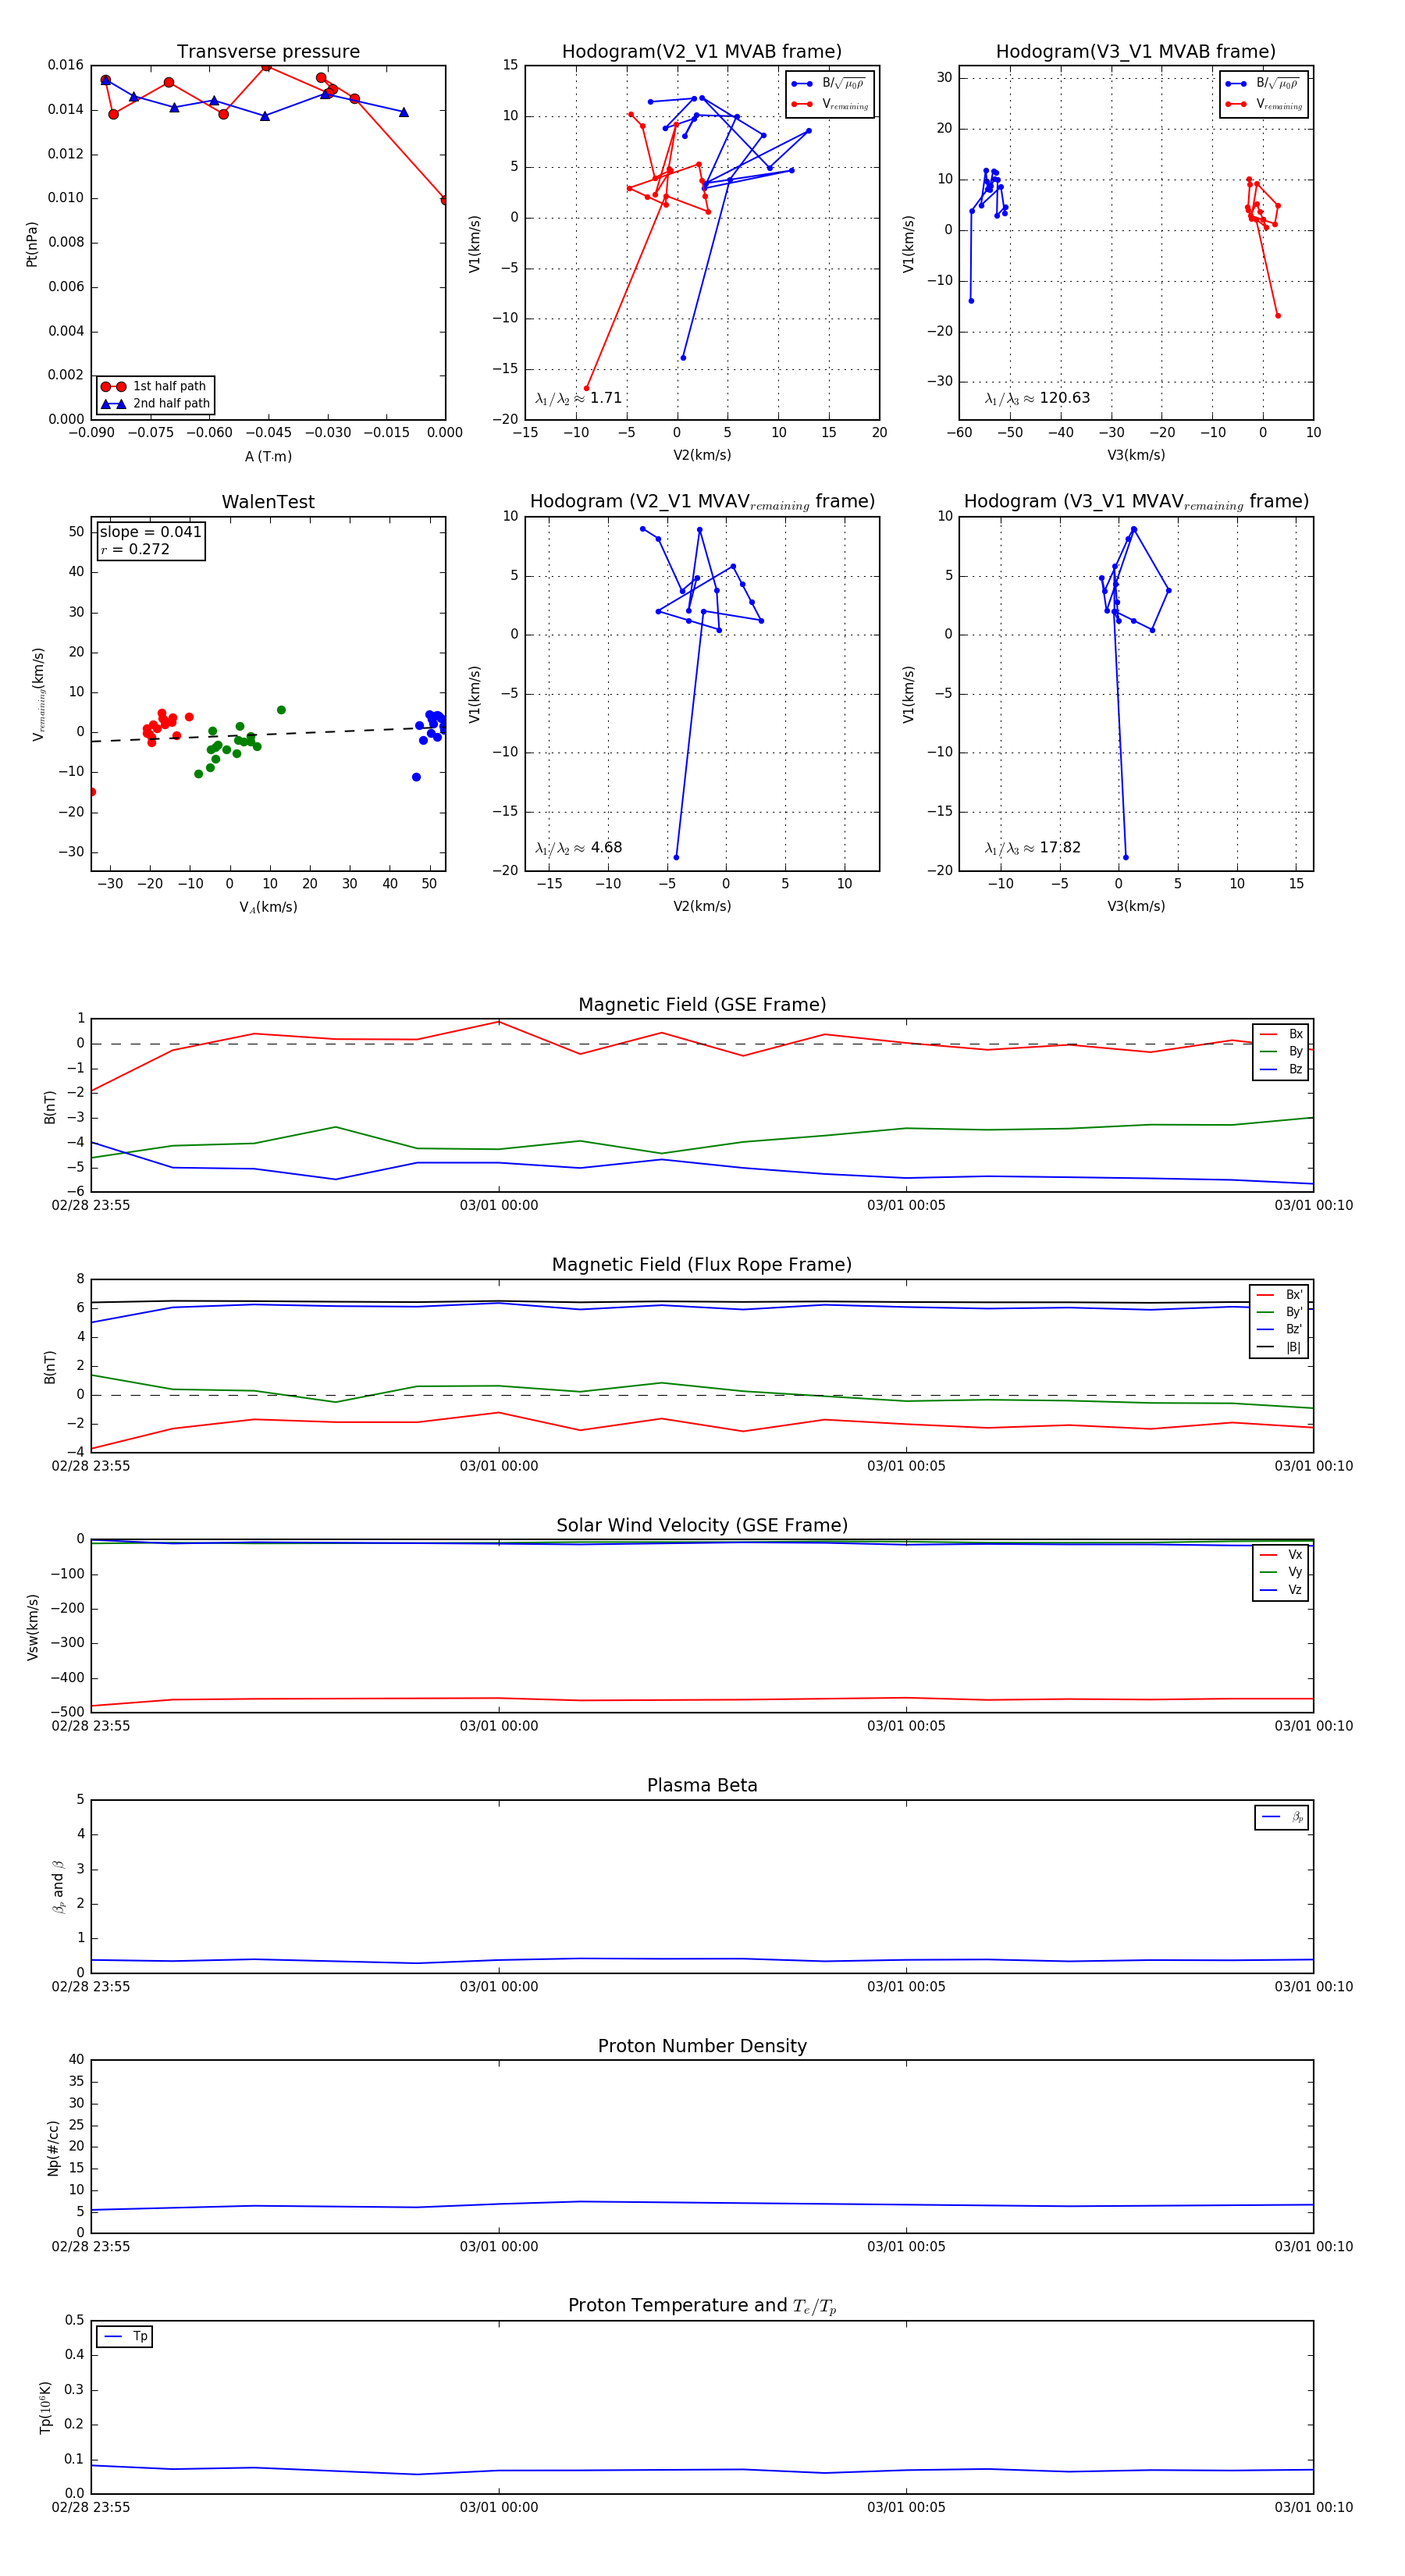Click the 'WalenTest' plot title

point(268,502)
